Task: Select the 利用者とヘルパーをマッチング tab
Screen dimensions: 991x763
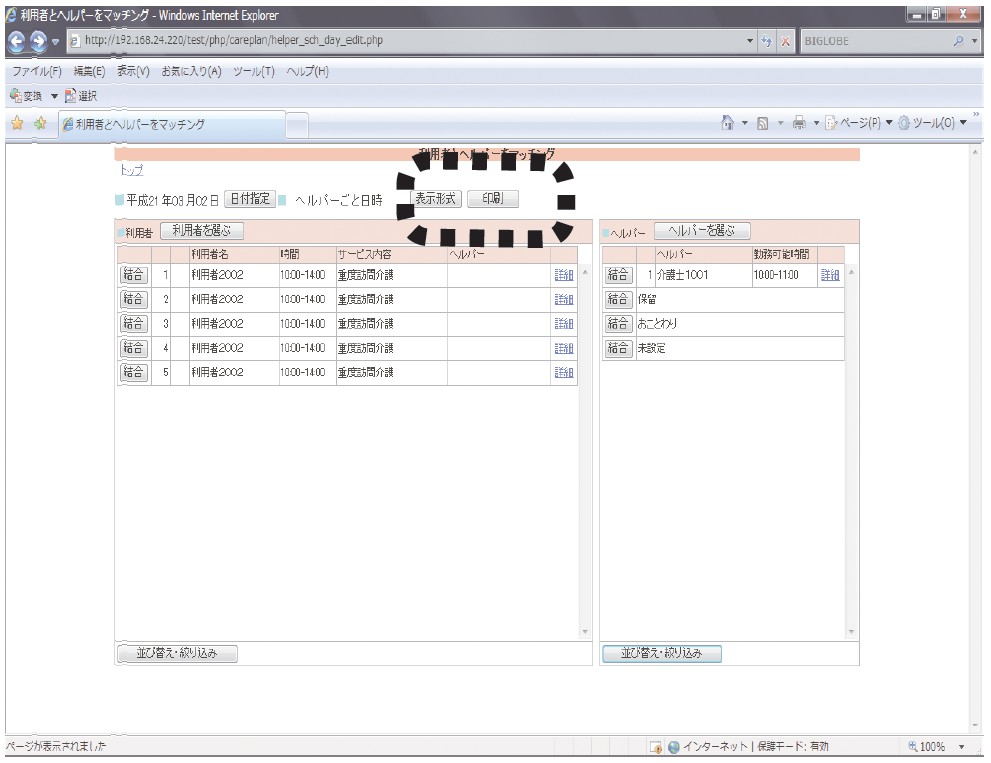Action: click(x=172, y=125)
